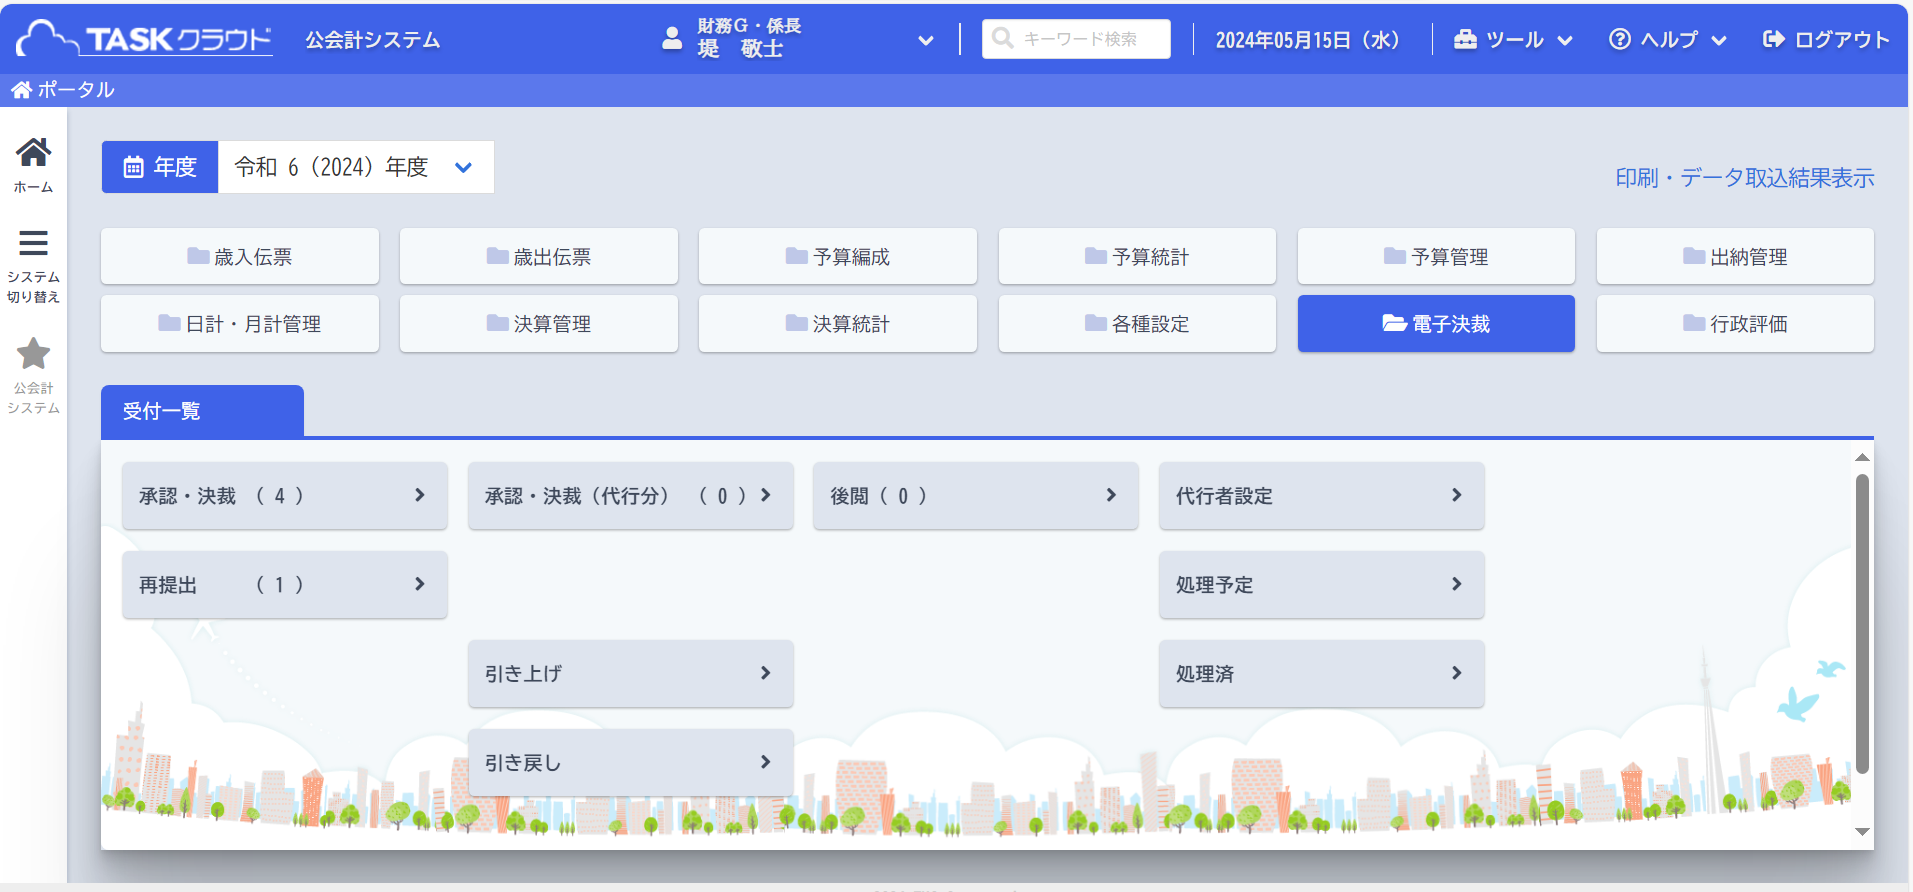The width and height of the screenshot is (1913, 892).
Task: Open the 各種設定 menu
Action: (1137, 323)
